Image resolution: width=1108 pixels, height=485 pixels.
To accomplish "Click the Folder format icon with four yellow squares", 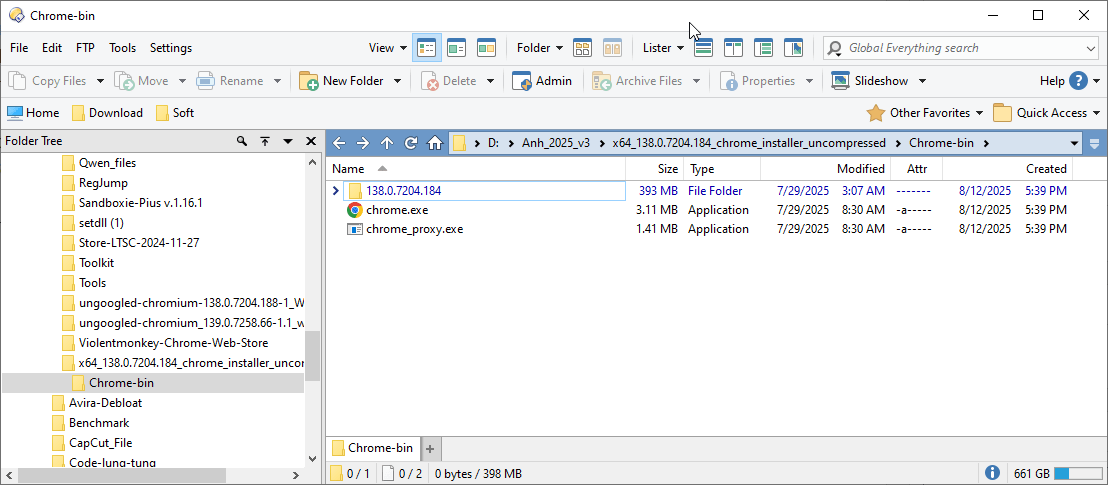I will coord(582,48).
